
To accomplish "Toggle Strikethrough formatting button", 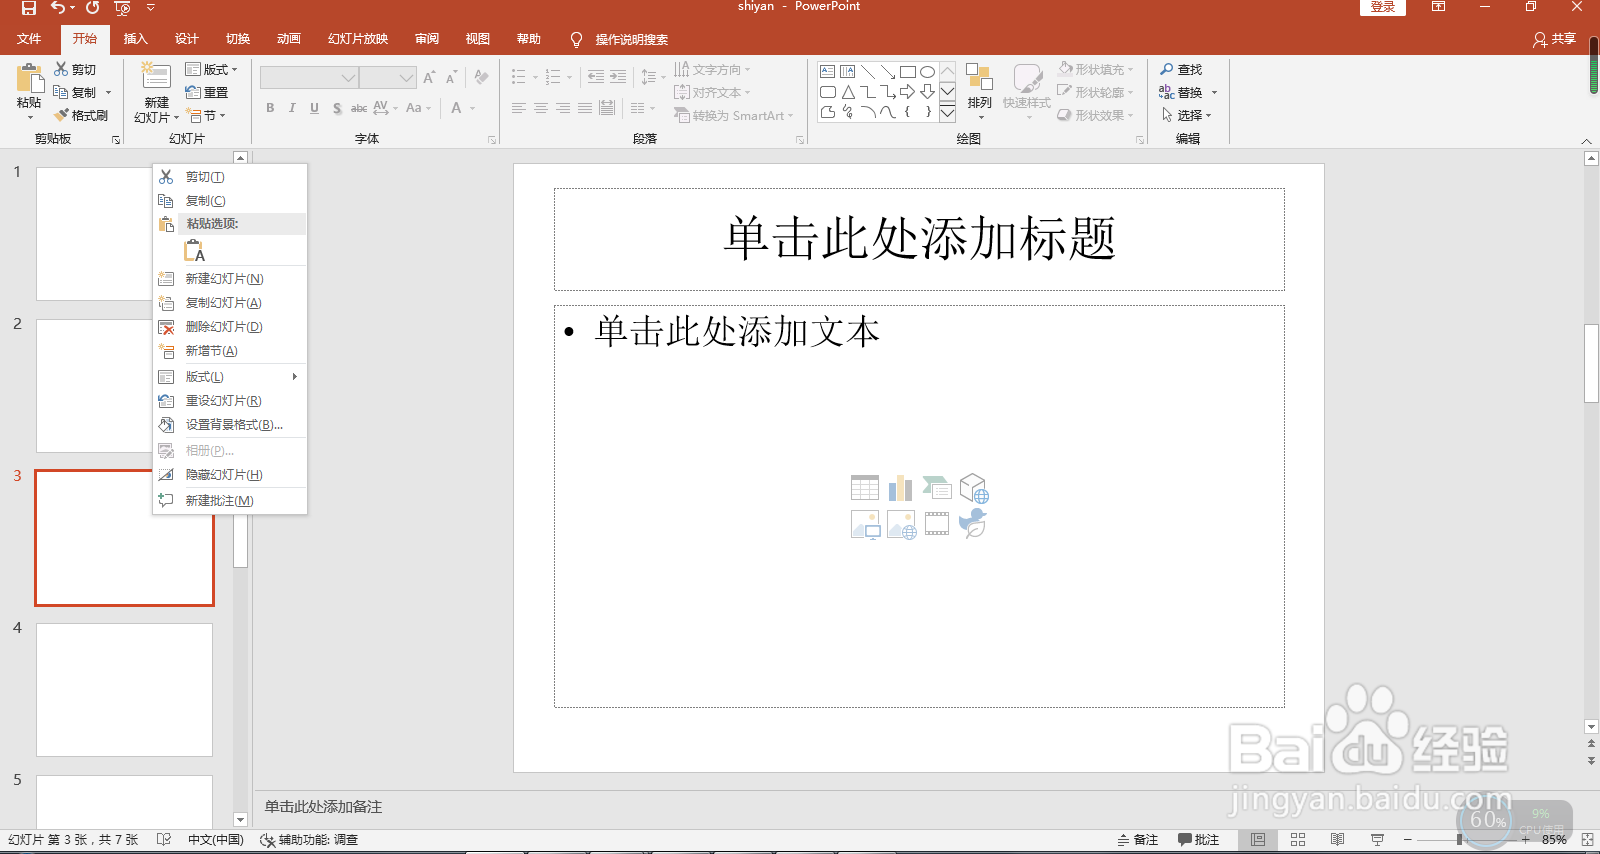I will [358, 108].
